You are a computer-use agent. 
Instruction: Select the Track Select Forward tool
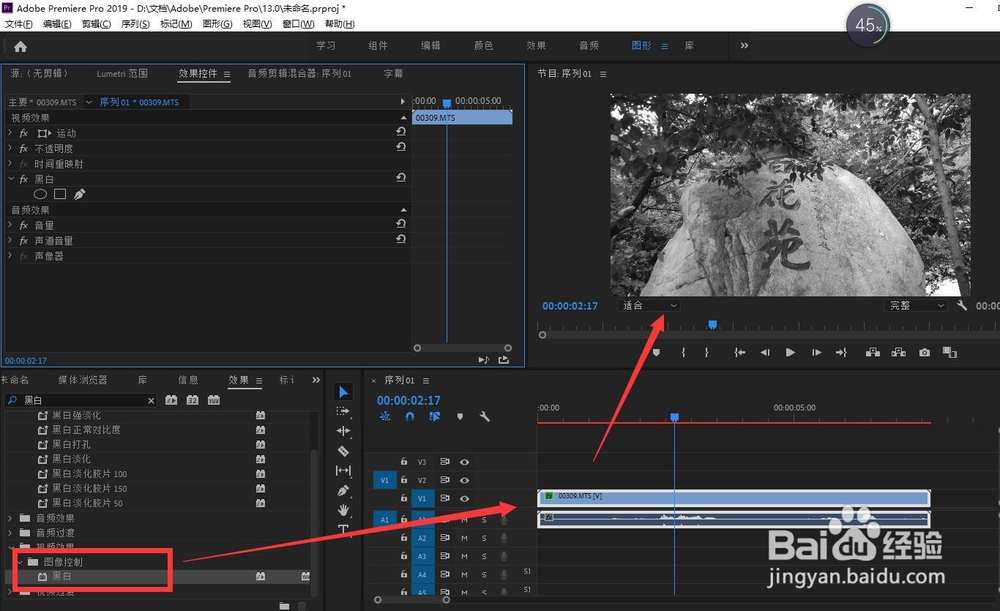click(343, 411)
